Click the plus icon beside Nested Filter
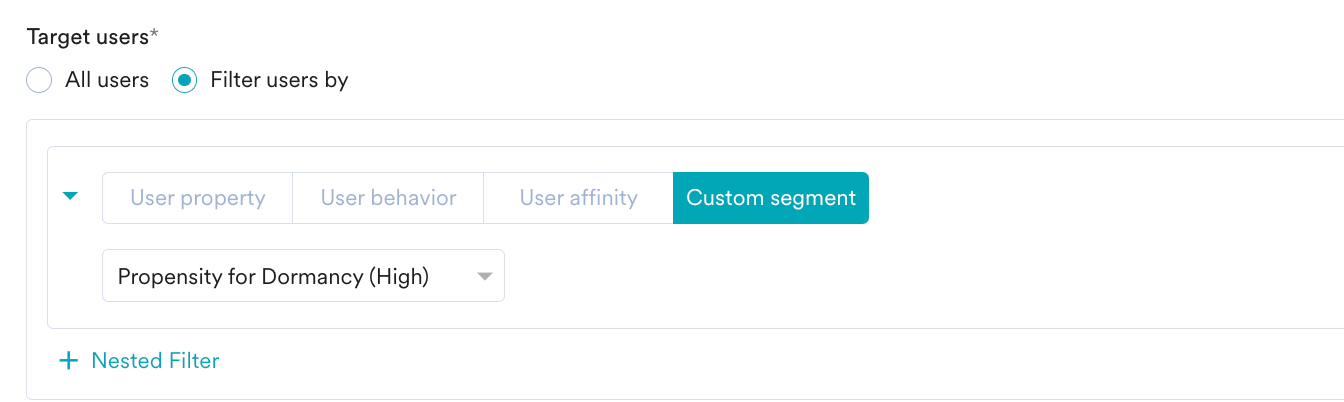Image resolution: width=1344 pixels, height=402 pixels. click(x=68, y=361)
